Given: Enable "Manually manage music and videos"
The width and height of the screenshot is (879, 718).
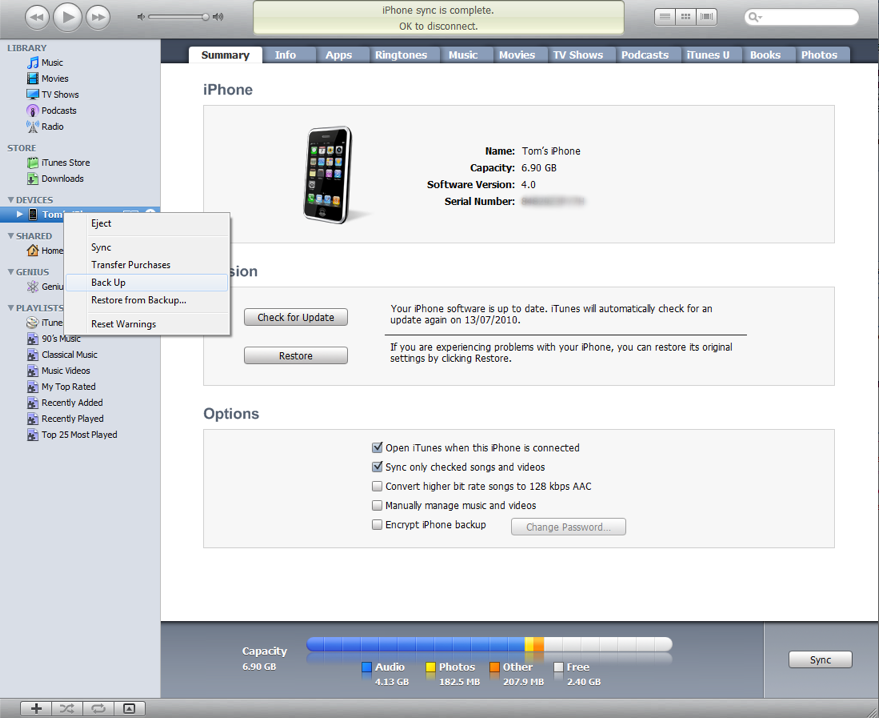Looking at the screenshot, I should (377, 505).
